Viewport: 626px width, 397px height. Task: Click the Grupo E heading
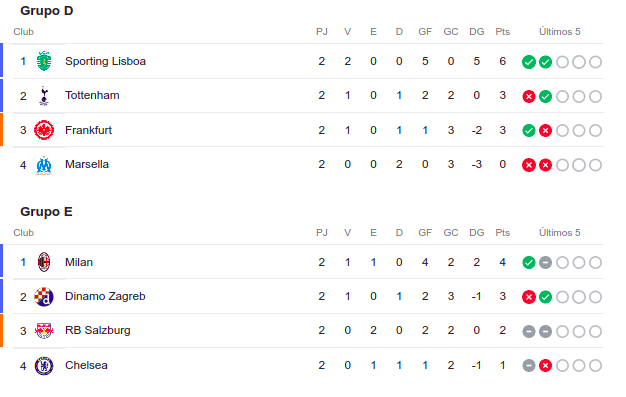coord(46,211)
